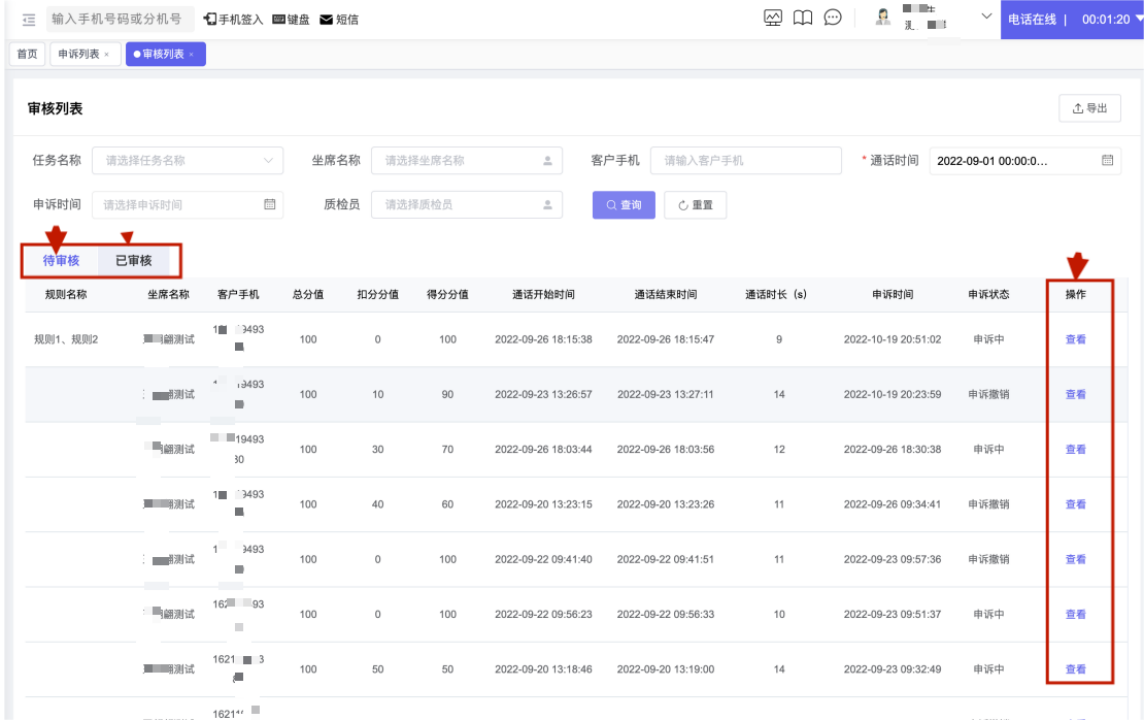Image resolution: width=1144 pixels, height=720 pixels.
Task: Open the 任务名称 dropdown
Action: pyautogui.click(x=188, y=160)
